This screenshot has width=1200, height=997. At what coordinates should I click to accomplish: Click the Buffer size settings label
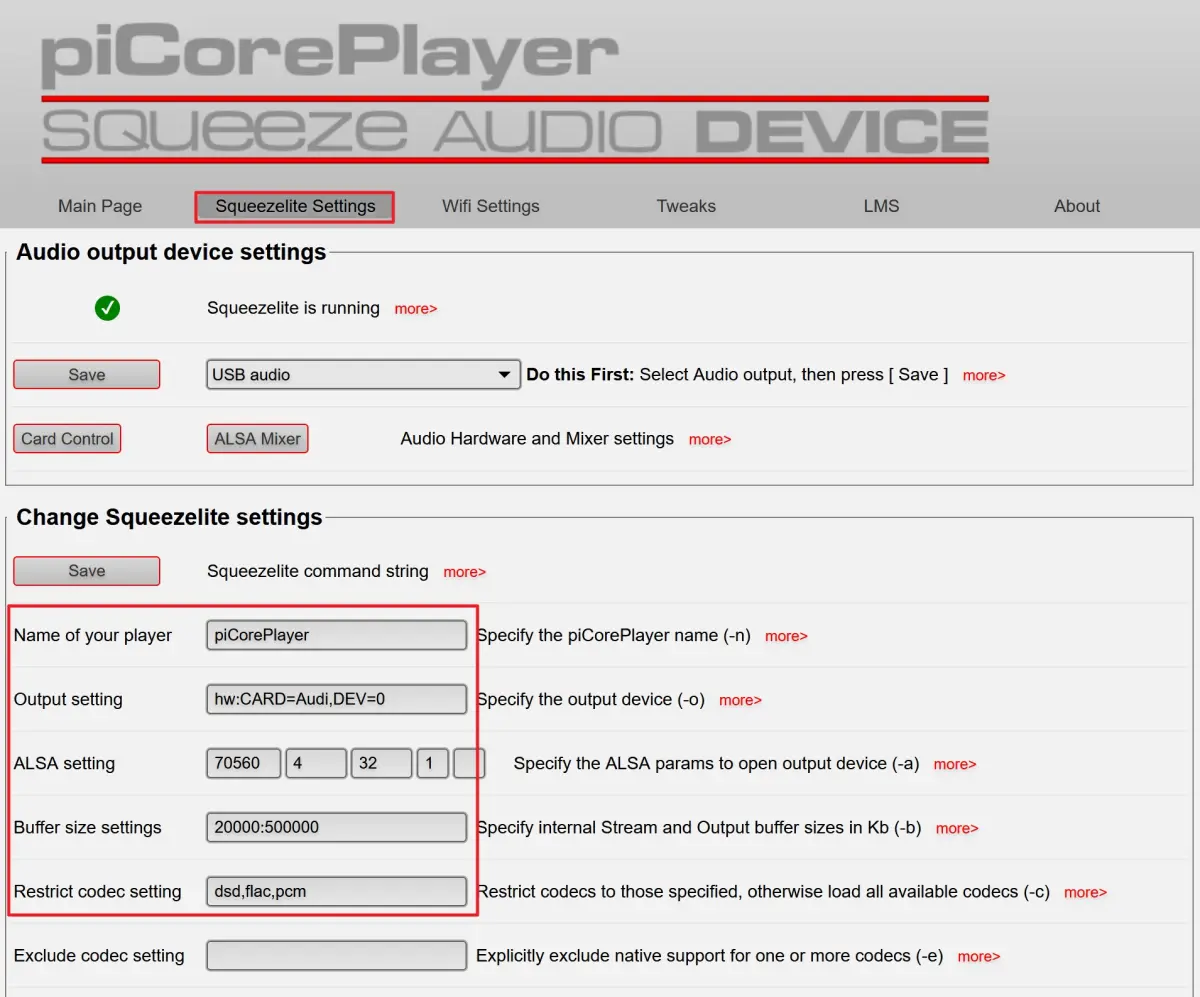point(88,827)
